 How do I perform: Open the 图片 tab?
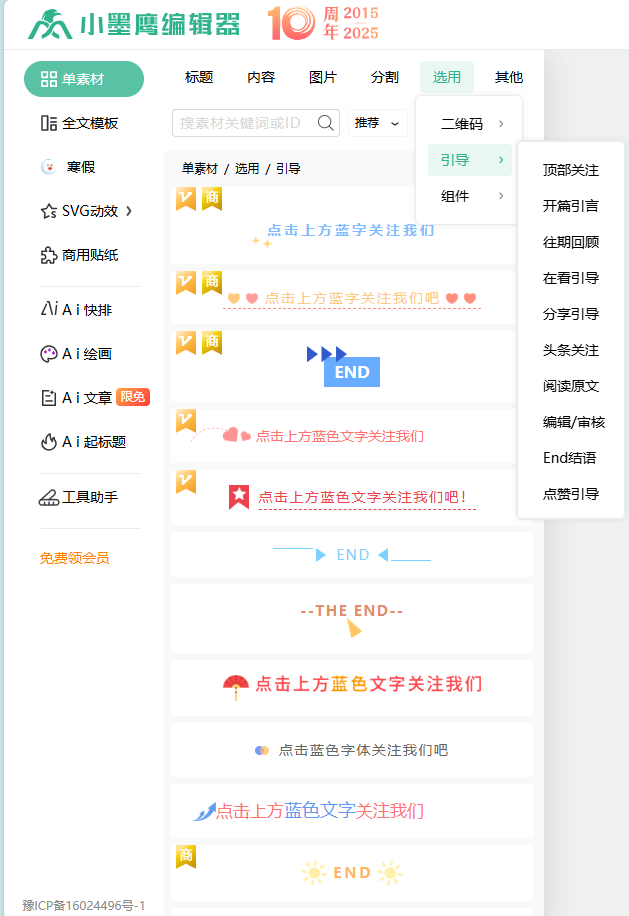click(322, 77)
